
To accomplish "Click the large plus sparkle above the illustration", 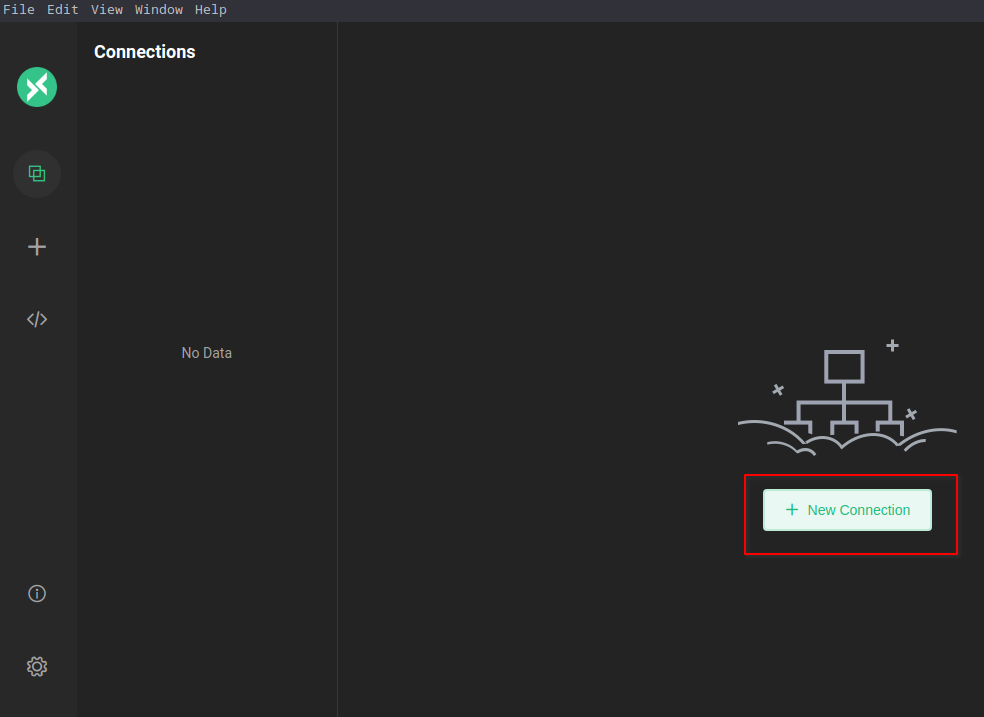I will pos(892,346).
